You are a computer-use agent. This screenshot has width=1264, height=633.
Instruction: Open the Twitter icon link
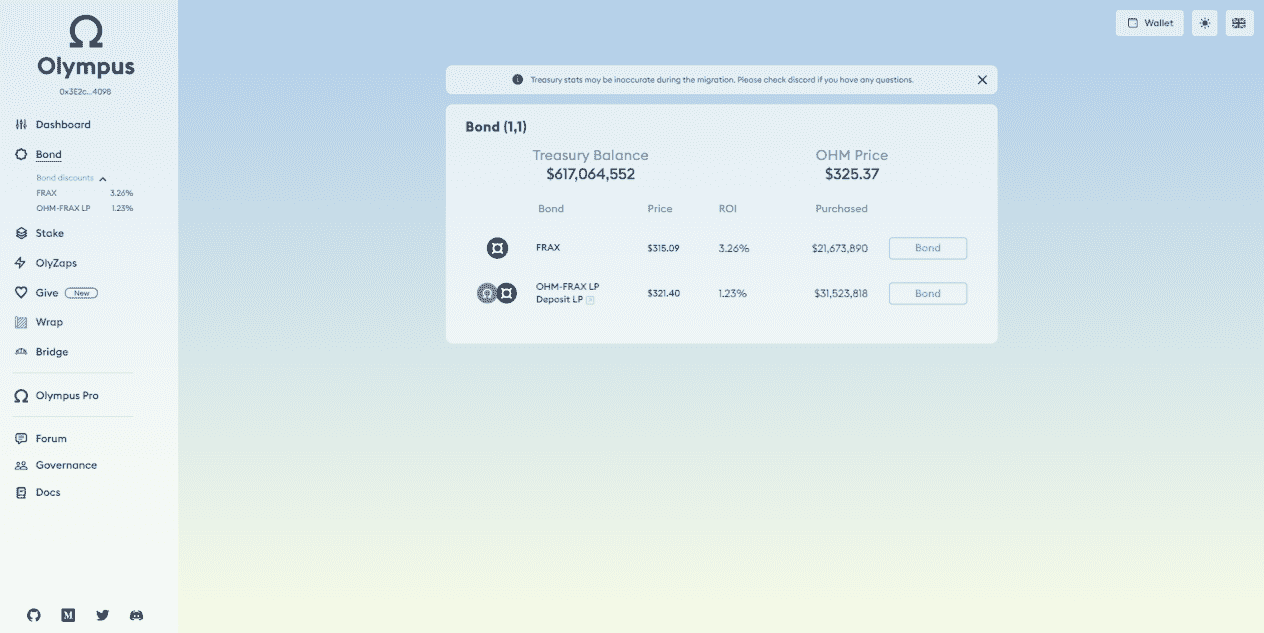[102, 616]
